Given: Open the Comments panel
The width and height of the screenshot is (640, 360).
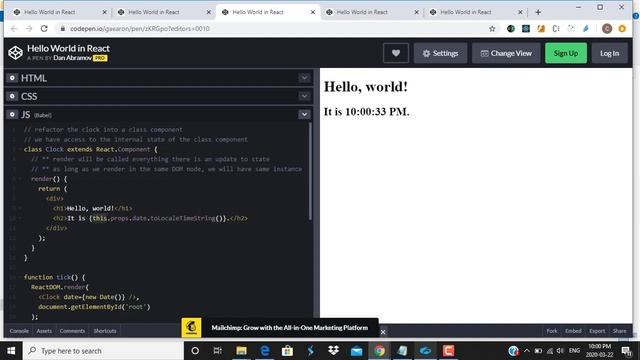Looking at the screenshot, I should (72, 331).
